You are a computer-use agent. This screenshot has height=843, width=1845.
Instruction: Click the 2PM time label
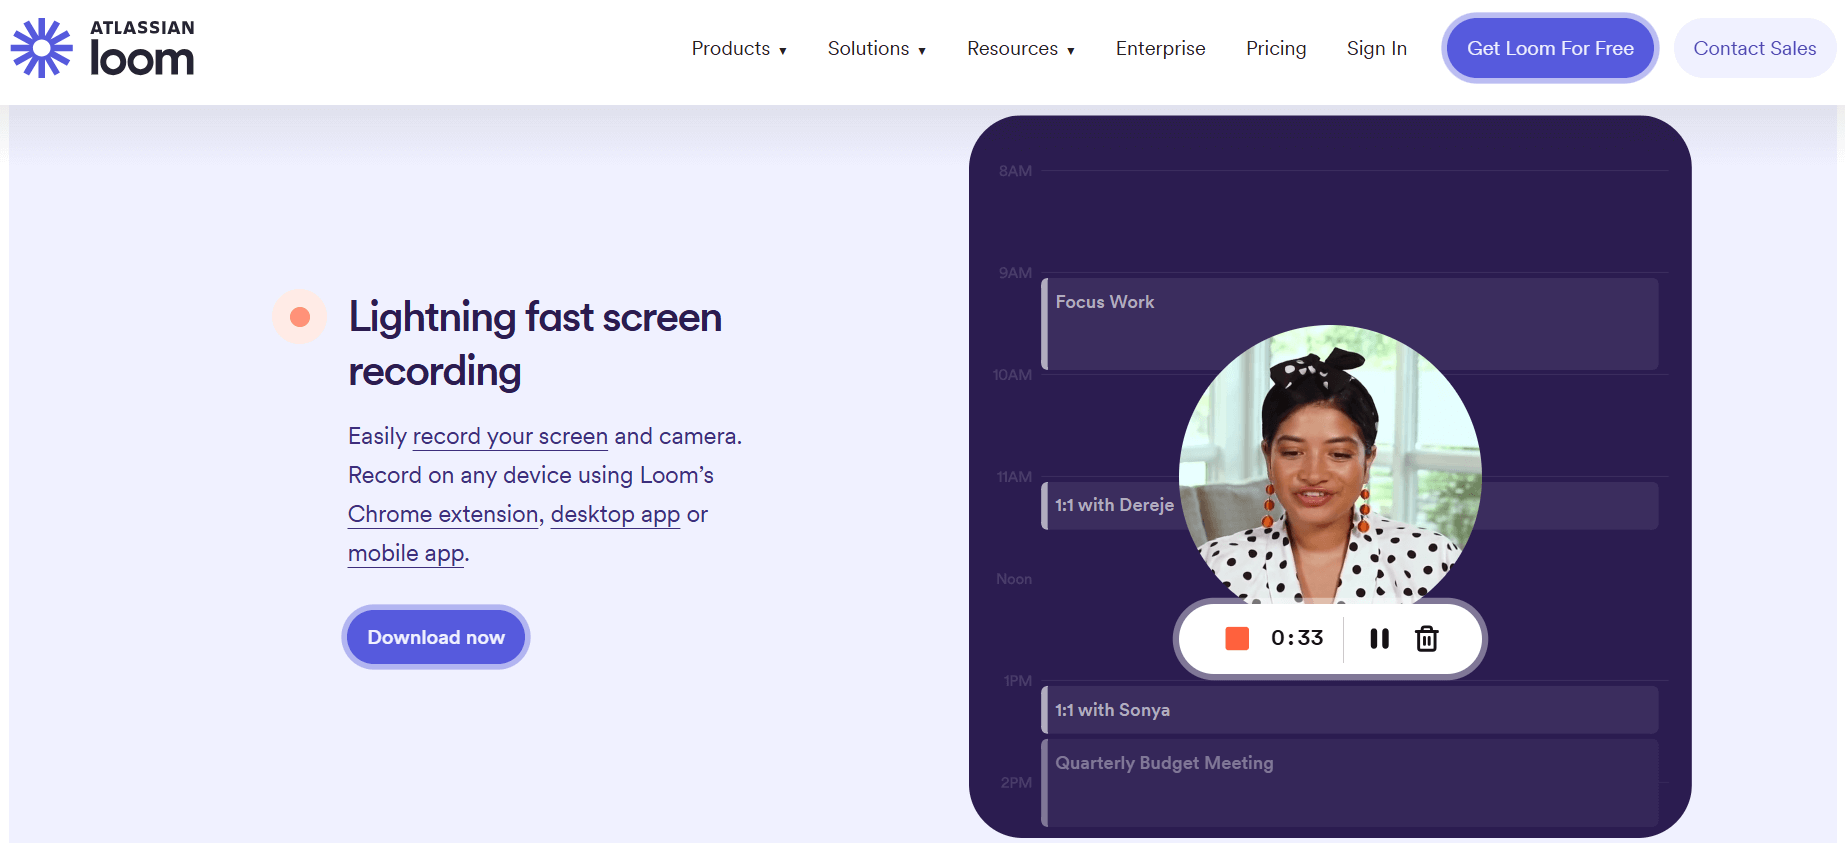(1016, 783)
